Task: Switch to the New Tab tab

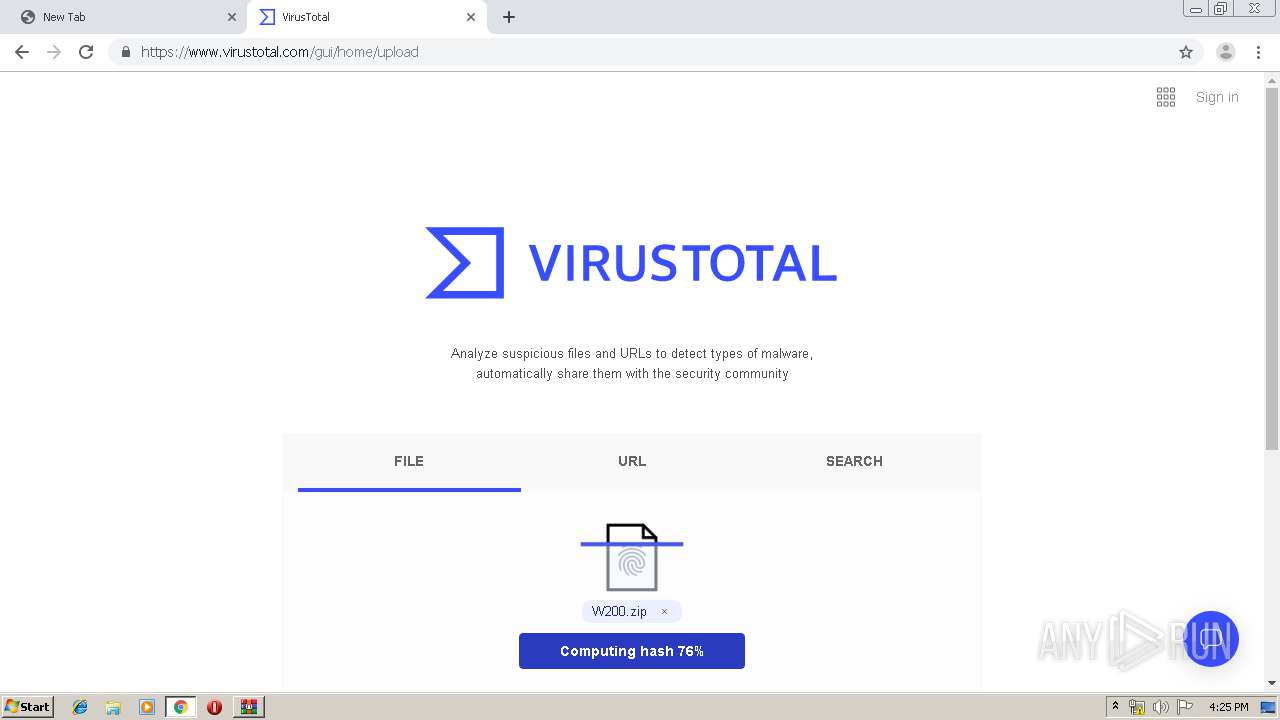Action: pos(125,17)
